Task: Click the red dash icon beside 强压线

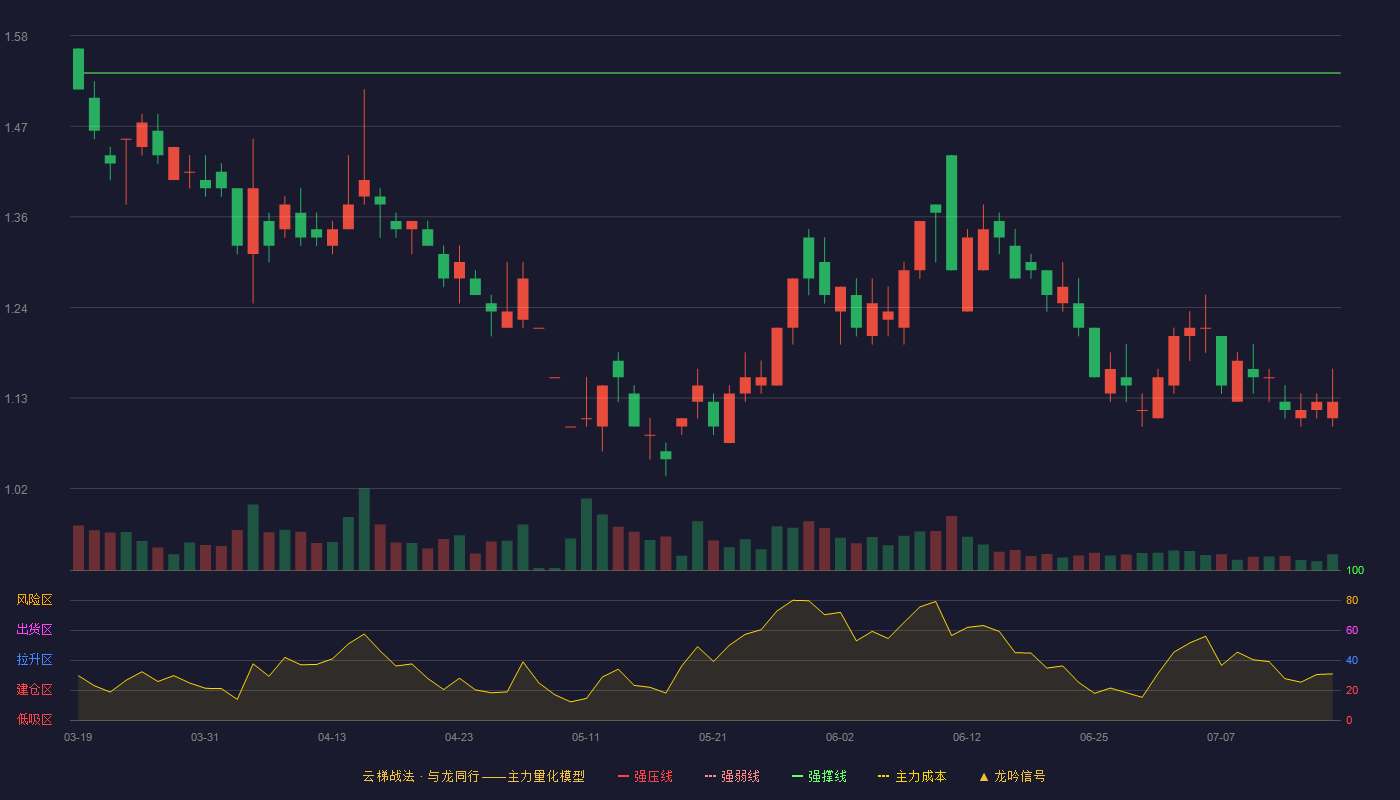Action: coord(623,776)
